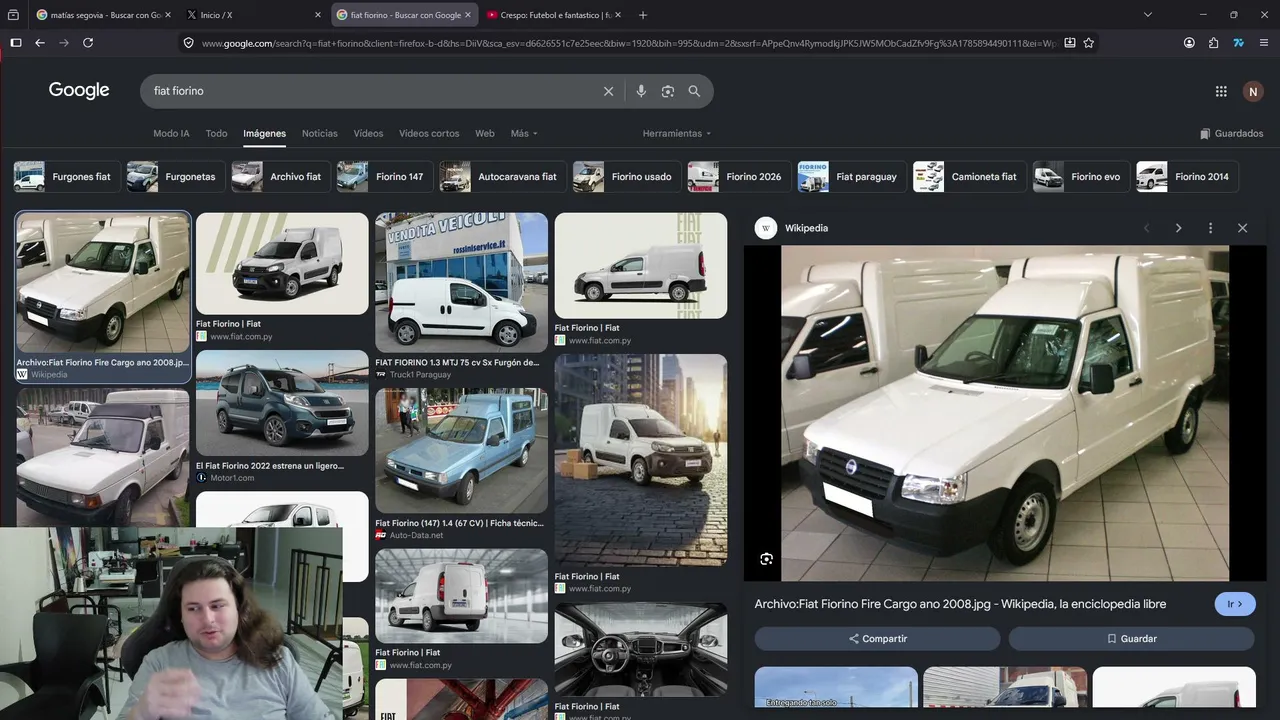Filter by the 'Furgones fiat' chip
Screen dimensions: 1280x720
(x=67, y=177)
